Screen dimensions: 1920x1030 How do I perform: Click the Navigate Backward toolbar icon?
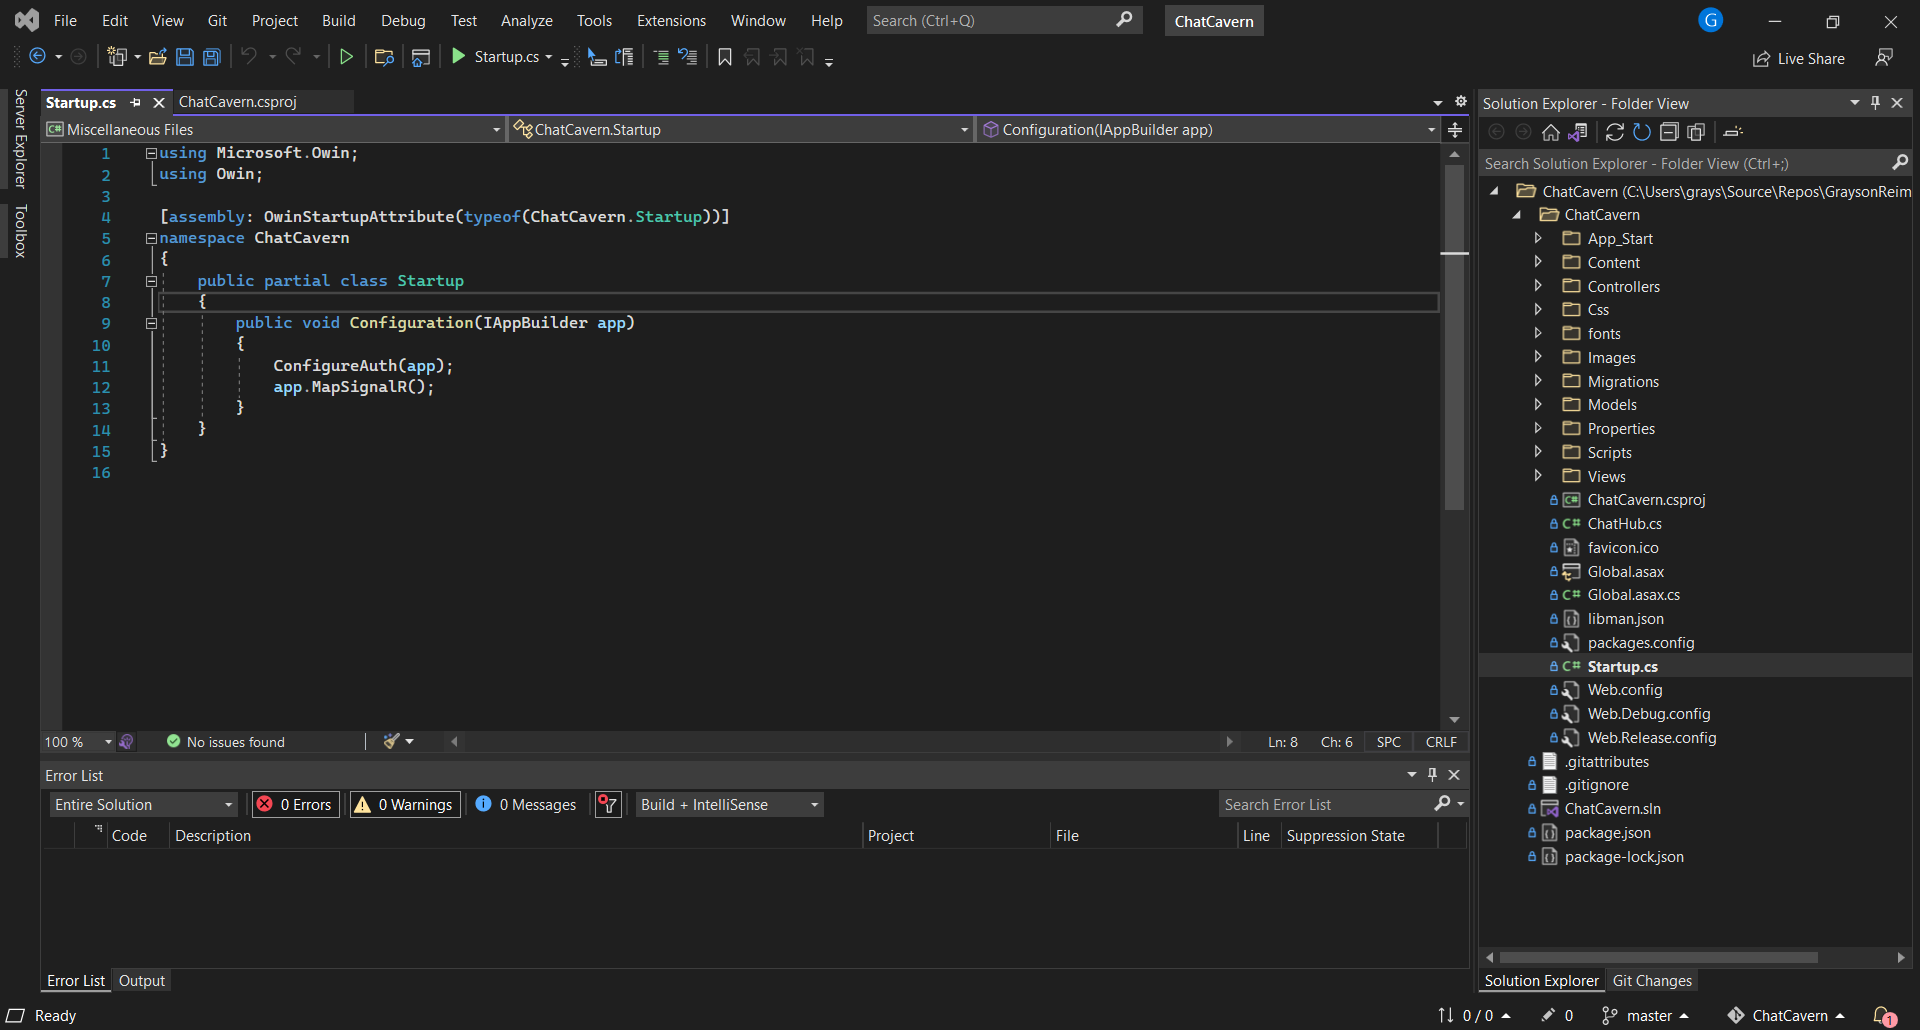point(37,57)
